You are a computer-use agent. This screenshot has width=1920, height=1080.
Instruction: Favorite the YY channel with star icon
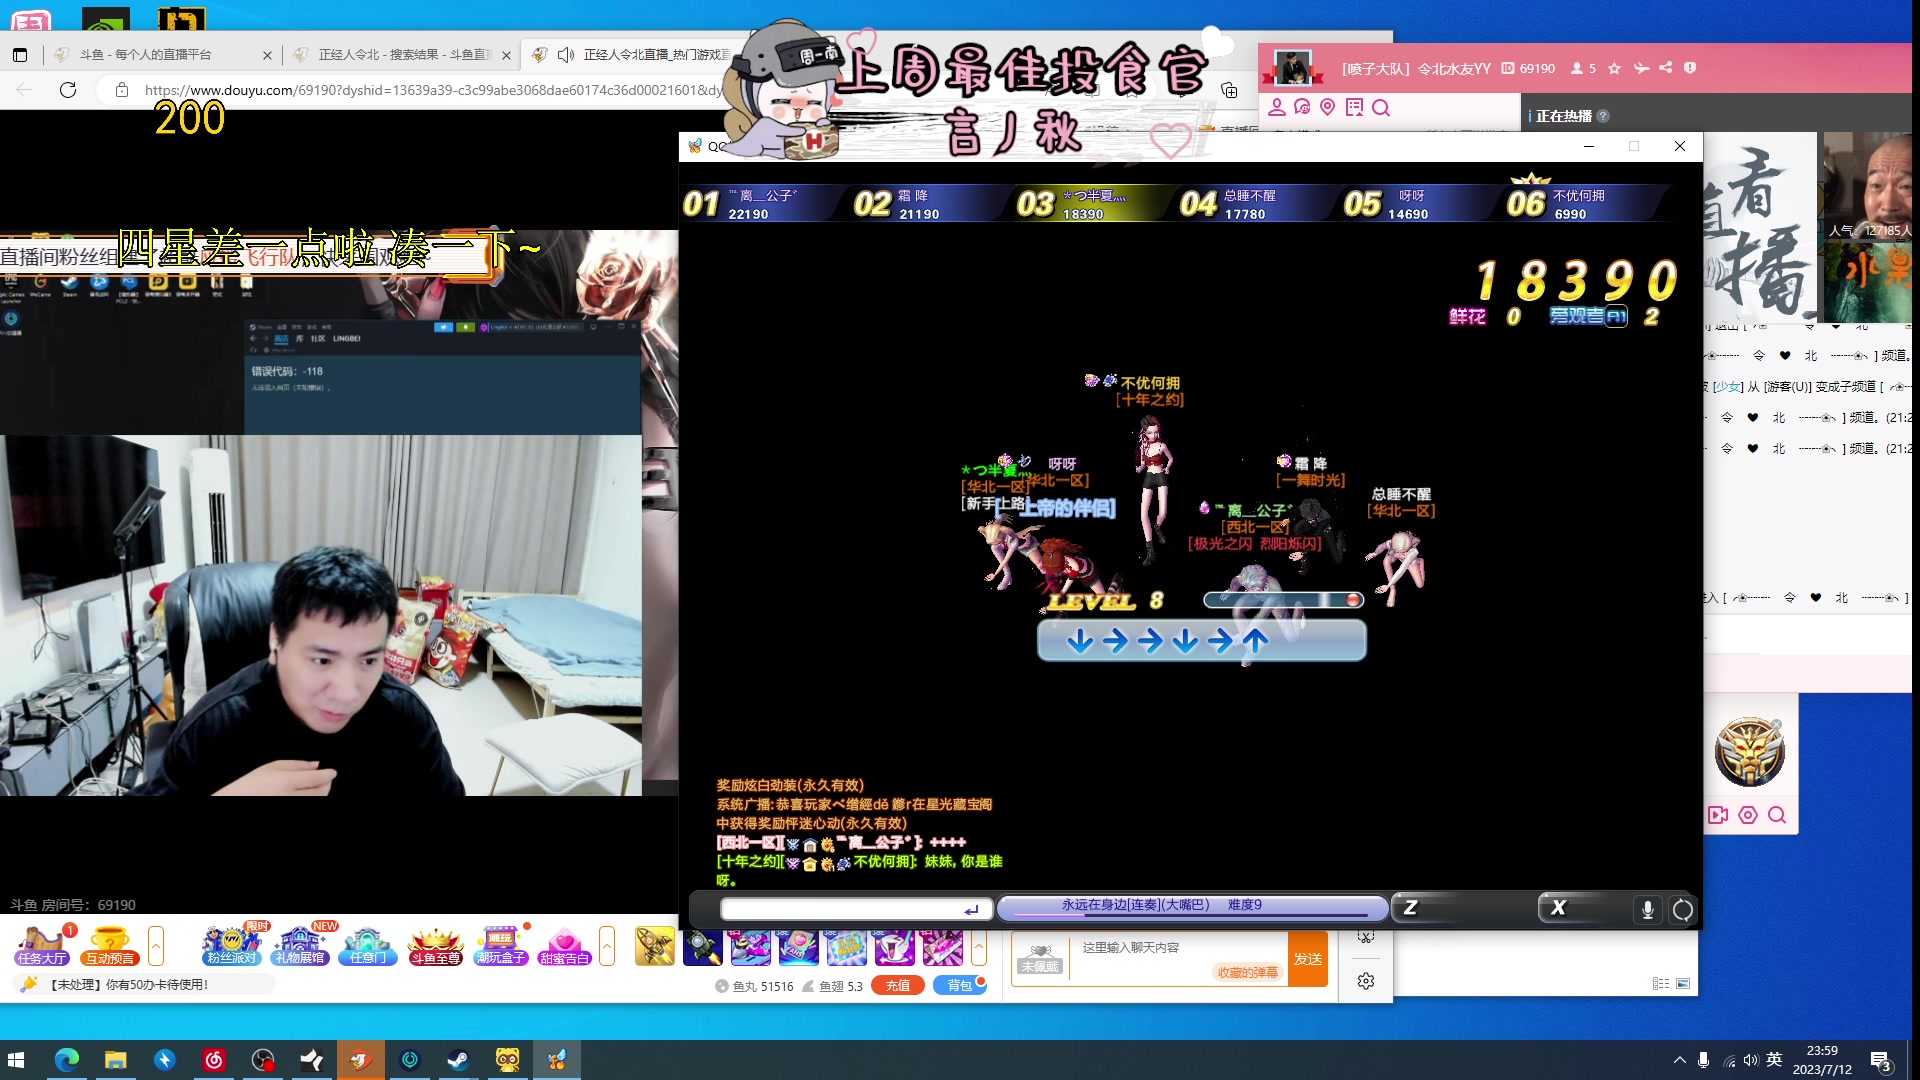pyautogui.click(x=1614, y=68)
